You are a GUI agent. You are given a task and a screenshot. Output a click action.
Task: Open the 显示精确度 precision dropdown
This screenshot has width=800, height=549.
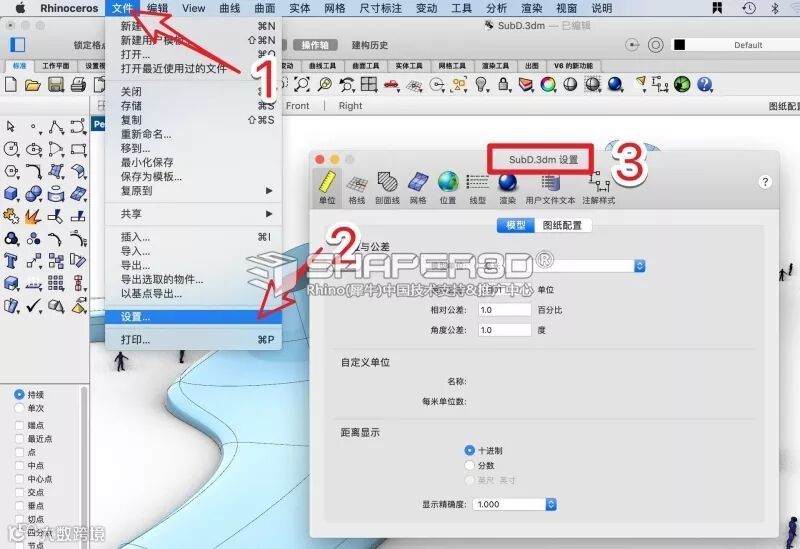514,504
